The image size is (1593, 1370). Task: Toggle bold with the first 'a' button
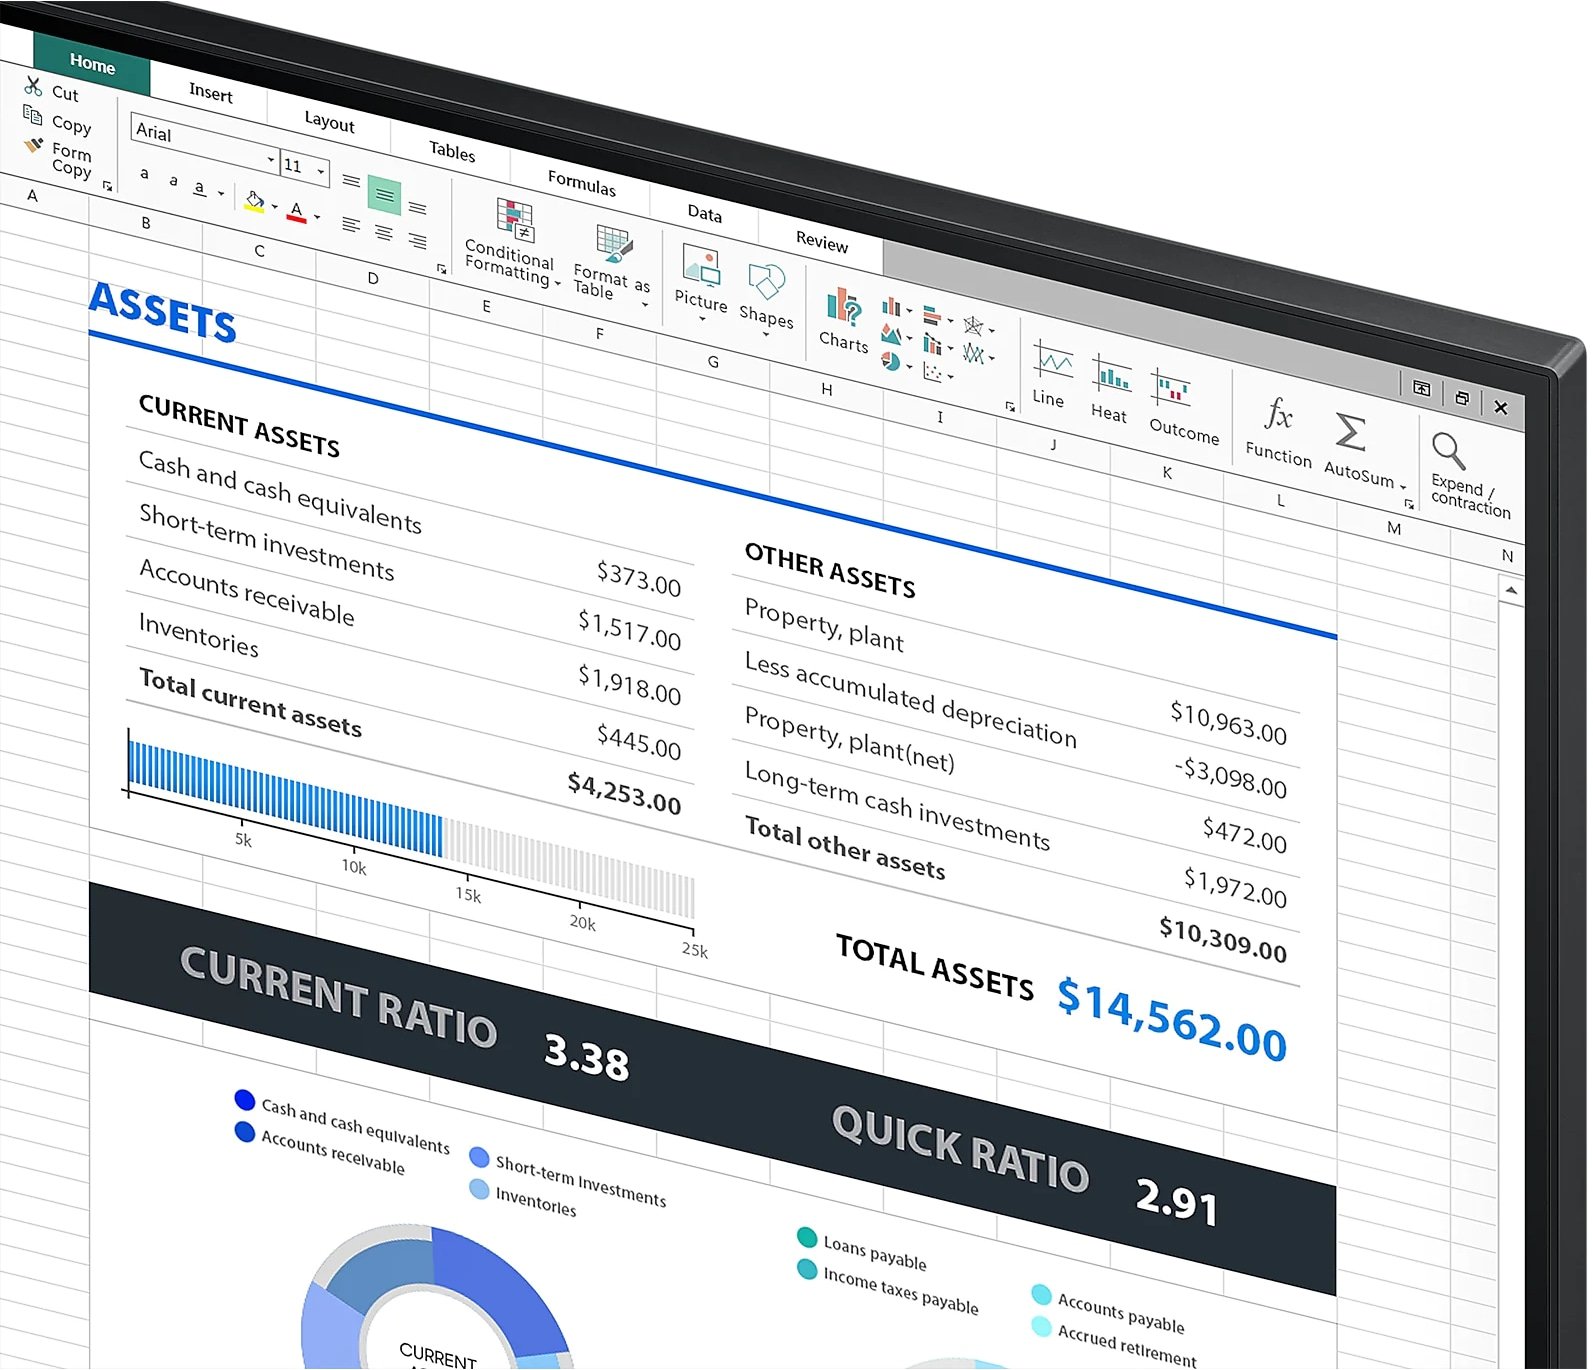pyautogui.click(x=145, y=173)
